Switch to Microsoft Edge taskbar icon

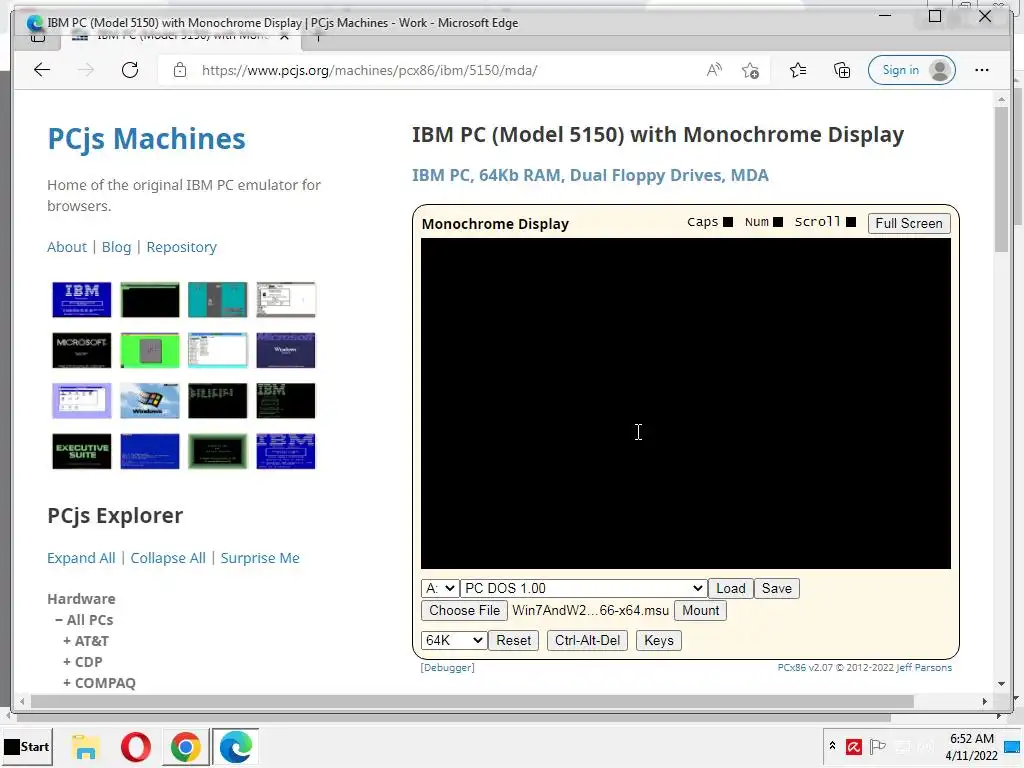[x=236, y=746]
